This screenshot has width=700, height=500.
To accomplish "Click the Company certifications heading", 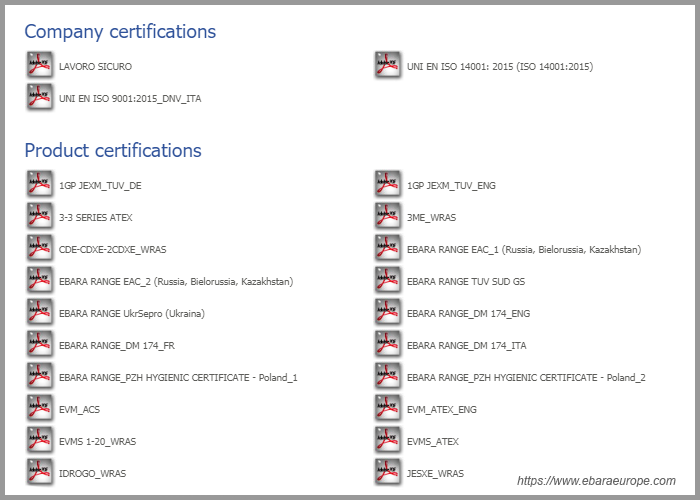I will coord(120,32).
